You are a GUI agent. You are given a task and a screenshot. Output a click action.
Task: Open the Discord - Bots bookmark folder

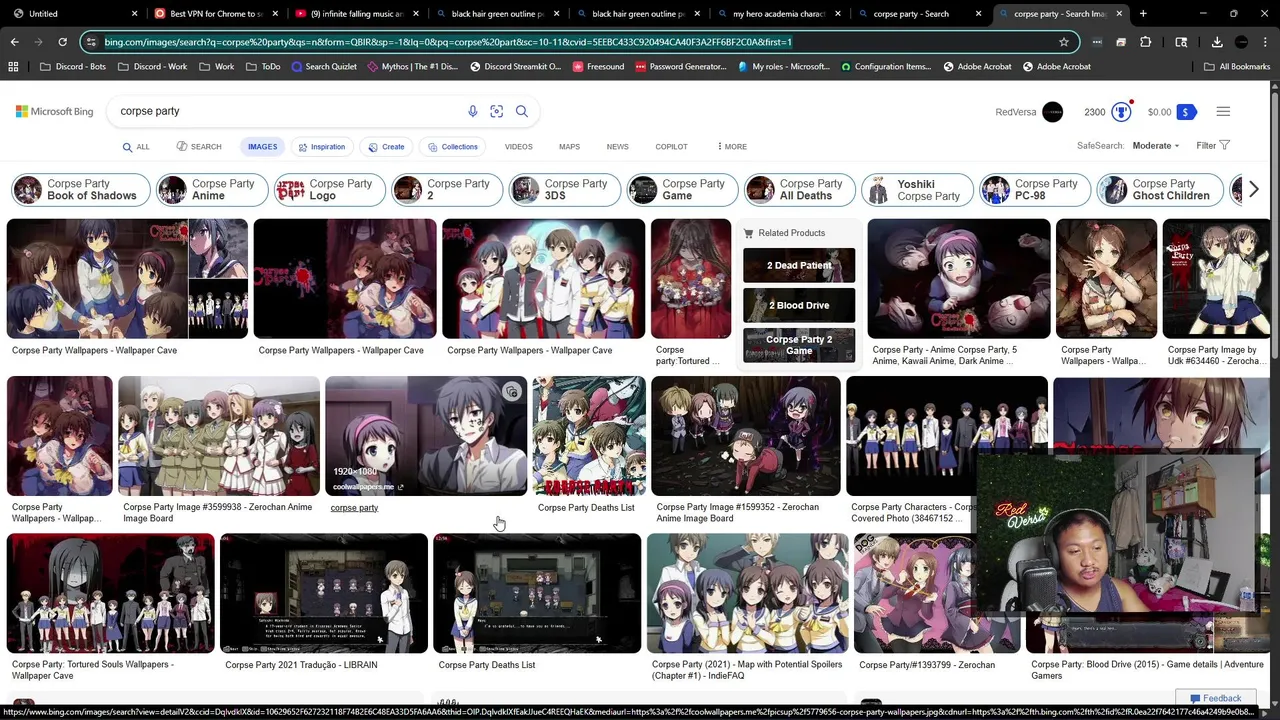coord(74,67)
